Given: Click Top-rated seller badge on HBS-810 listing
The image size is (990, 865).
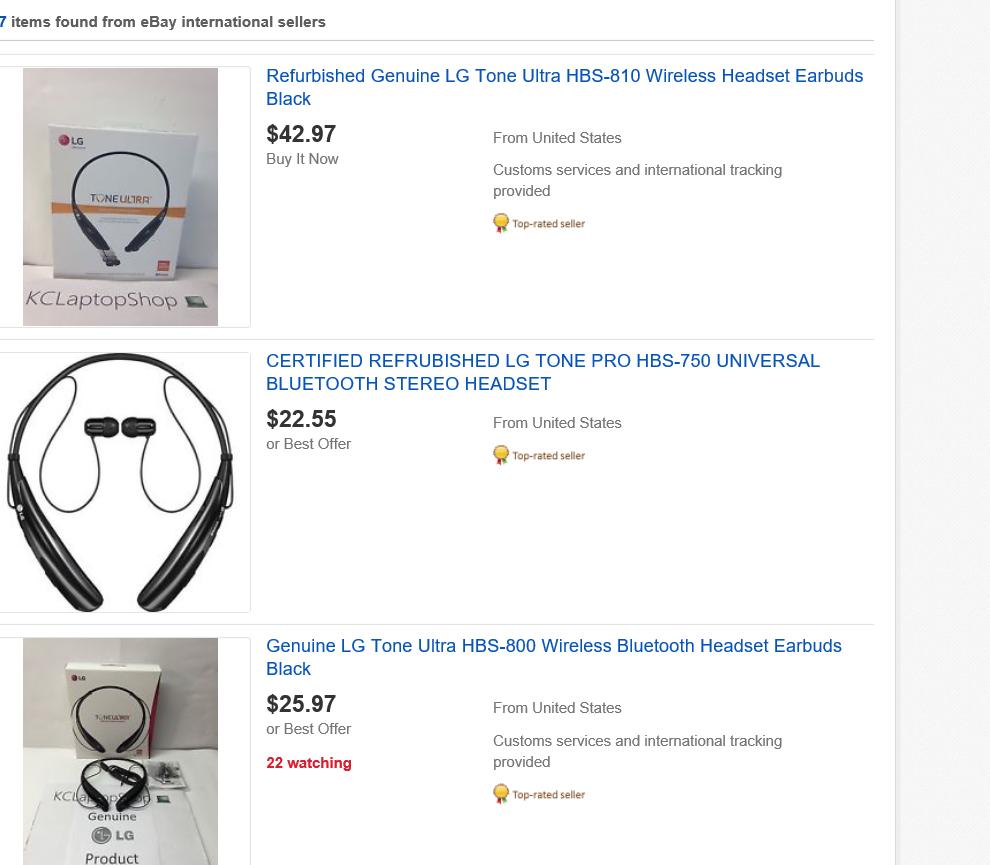Looking at the screenshot, I should tap(539, 223).
